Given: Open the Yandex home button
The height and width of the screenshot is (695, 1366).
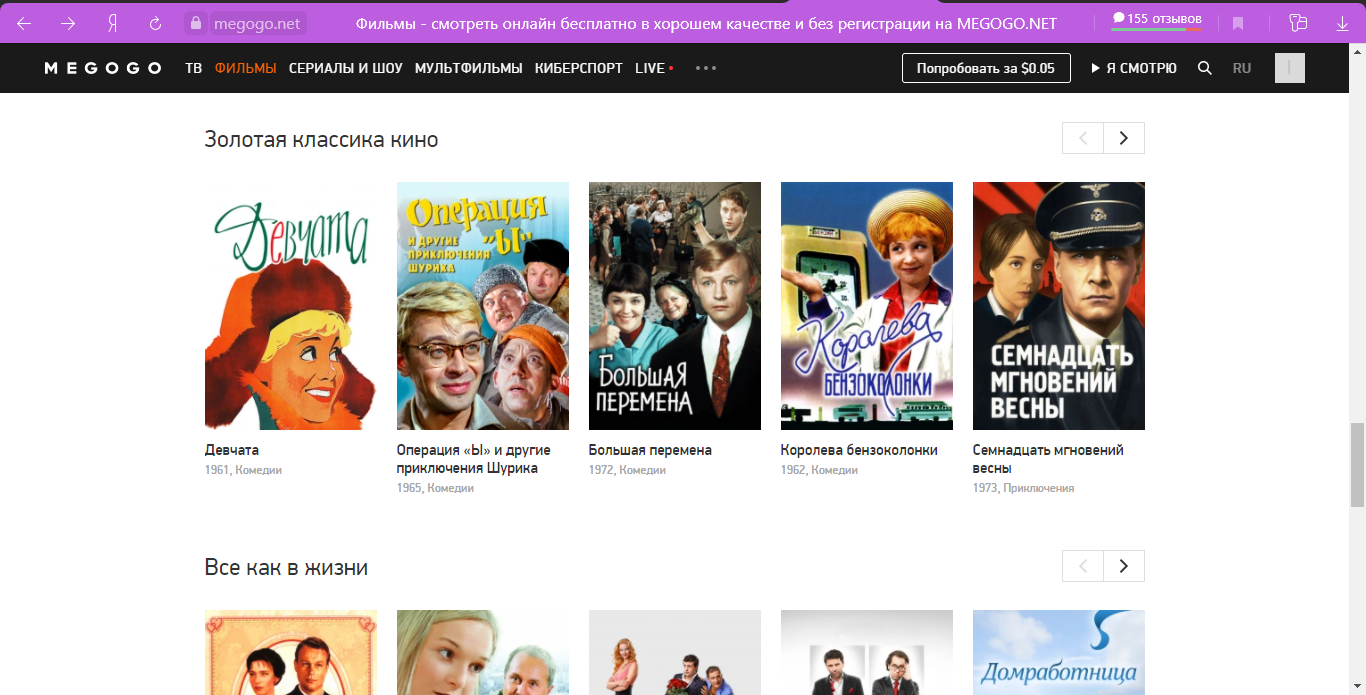Looking at the screenshot, I should 112,23.
